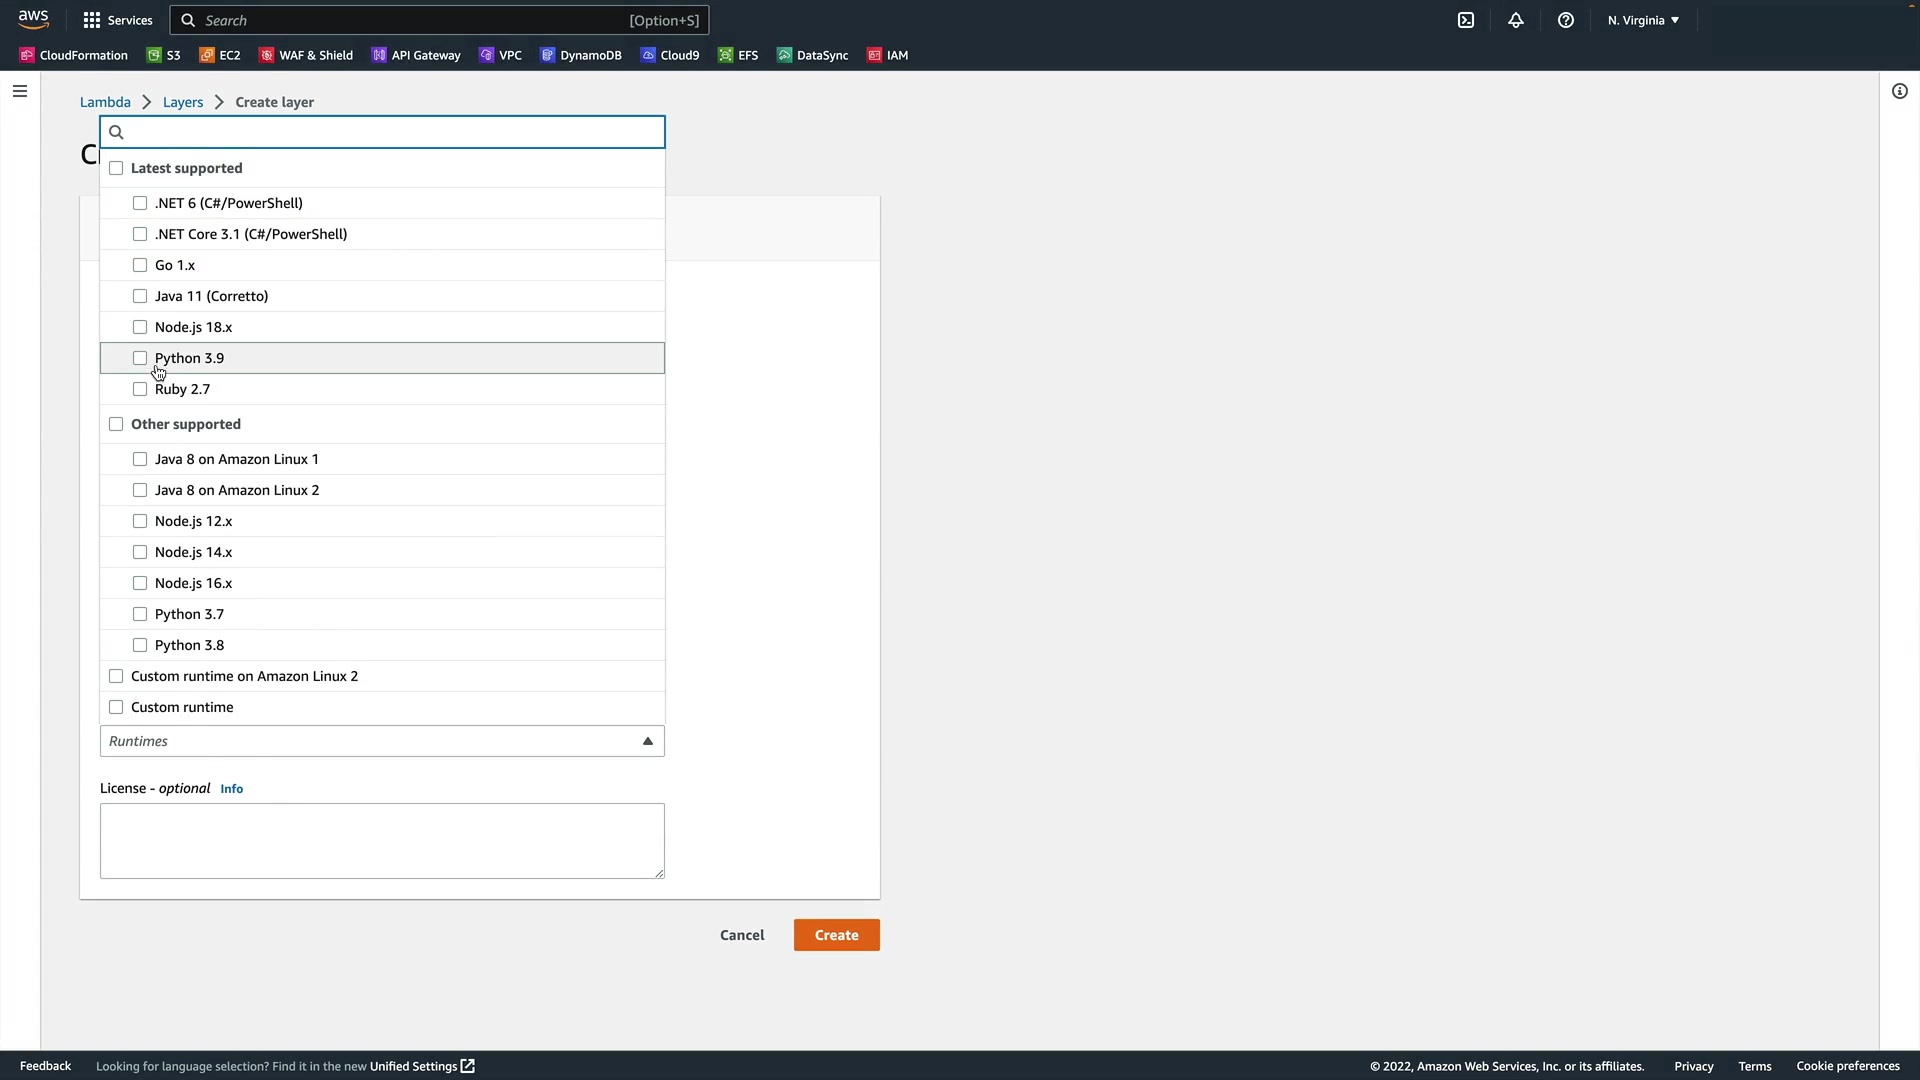Image resolution: width=1920 pixels, height=1080 pixels.
Task: Go to the AWS logo home
Action: pos(33,19)
